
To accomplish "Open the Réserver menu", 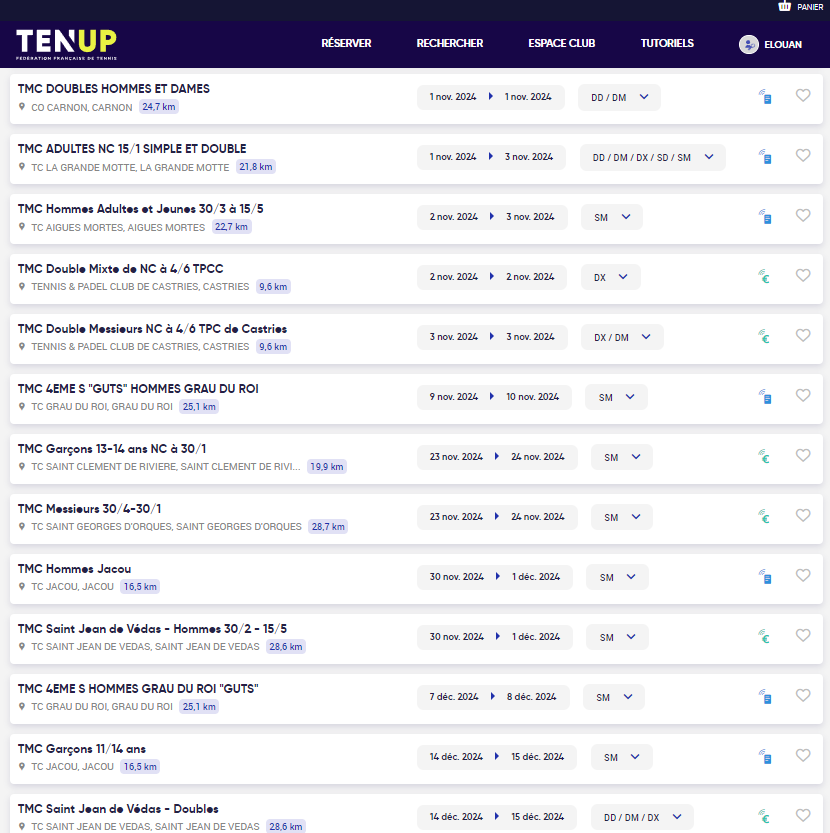I will click(346, 44).
